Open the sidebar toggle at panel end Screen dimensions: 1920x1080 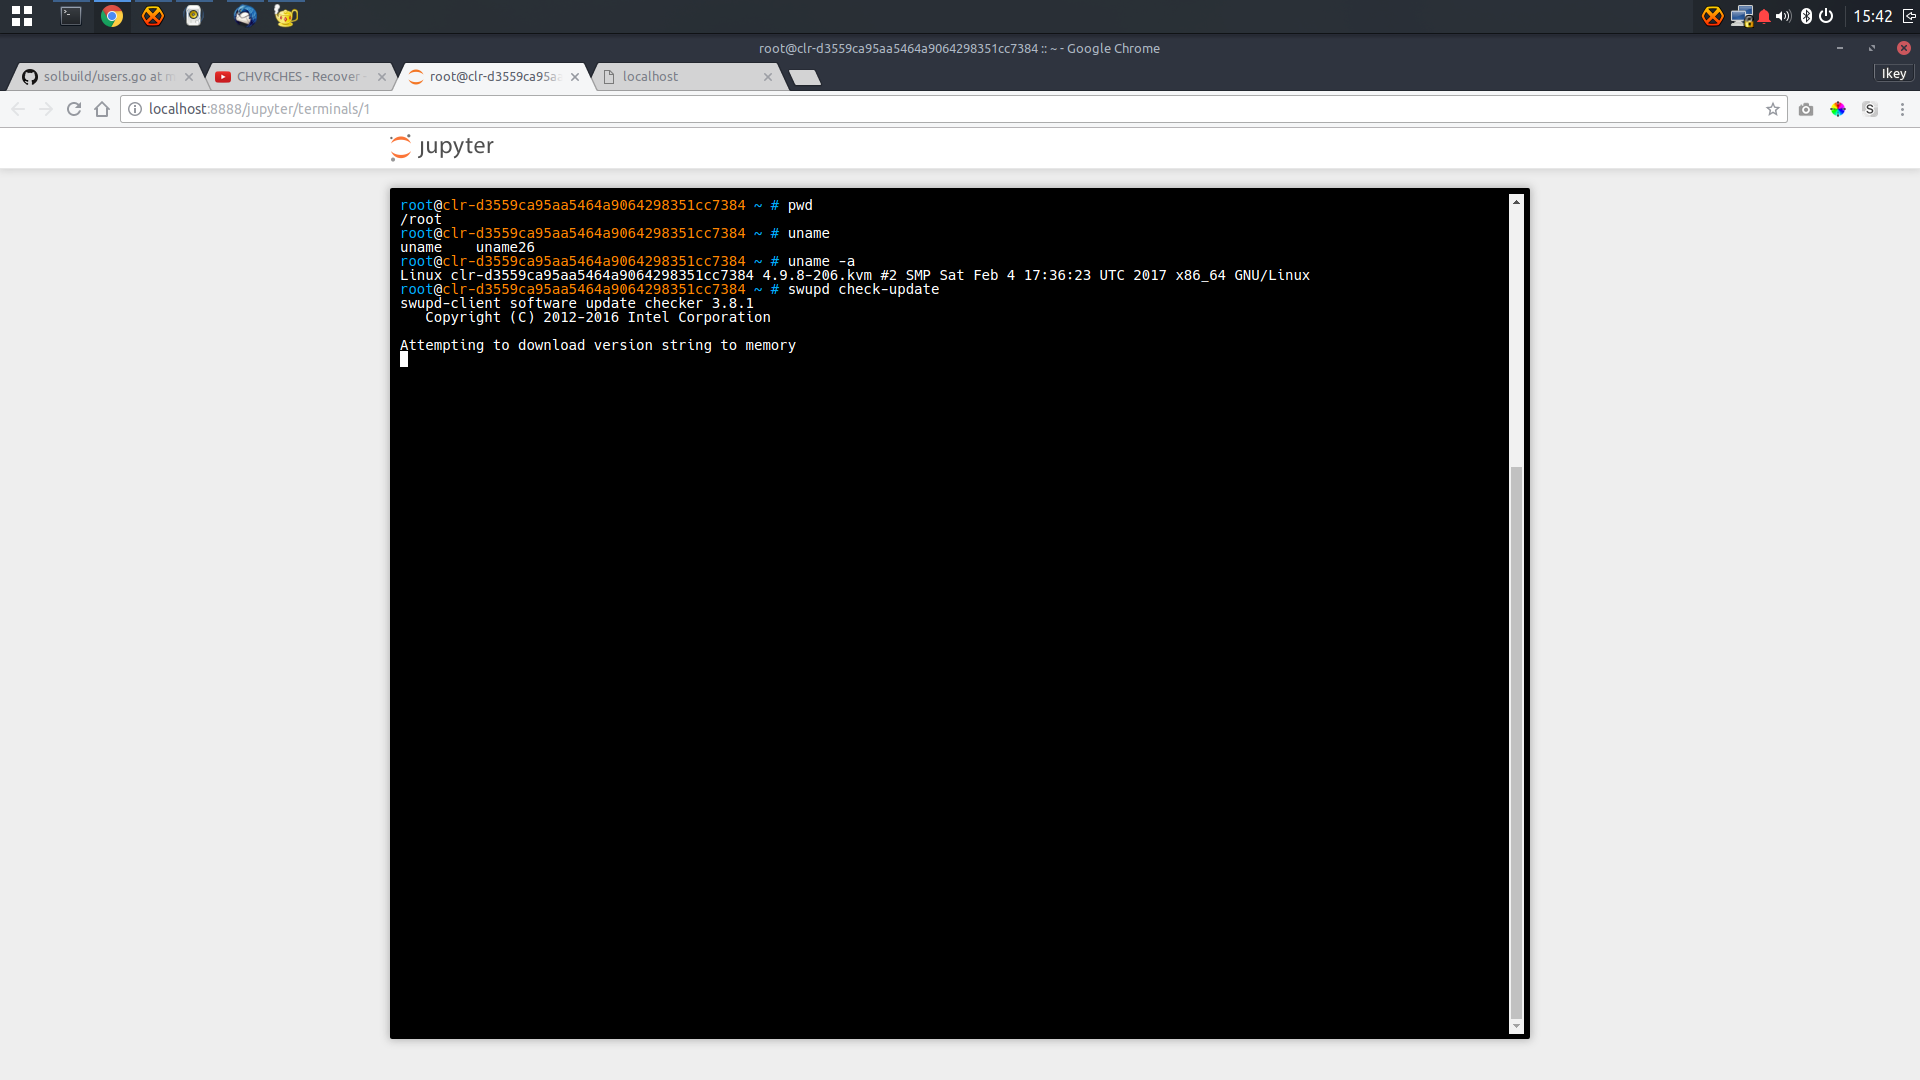[x=1908, y=16]
